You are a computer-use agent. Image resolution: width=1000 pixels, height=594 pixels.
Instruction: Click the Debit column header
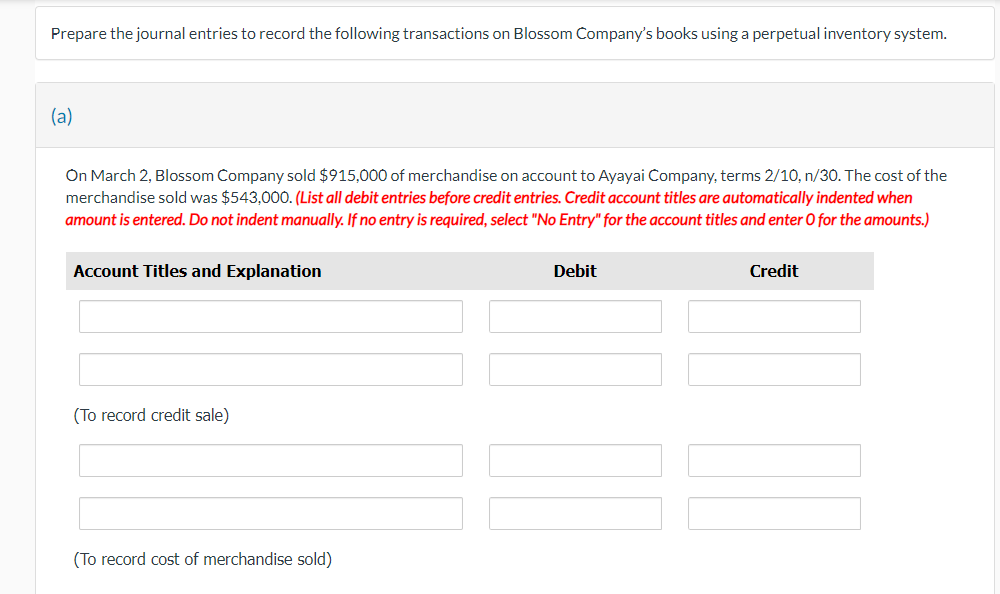tap(574, 271)
